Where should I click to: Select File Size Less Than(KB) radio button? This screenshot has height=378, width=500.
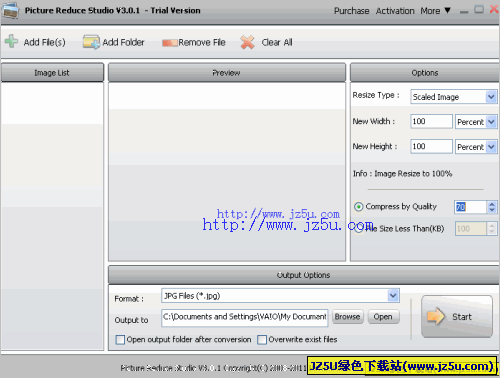(358, 228)
